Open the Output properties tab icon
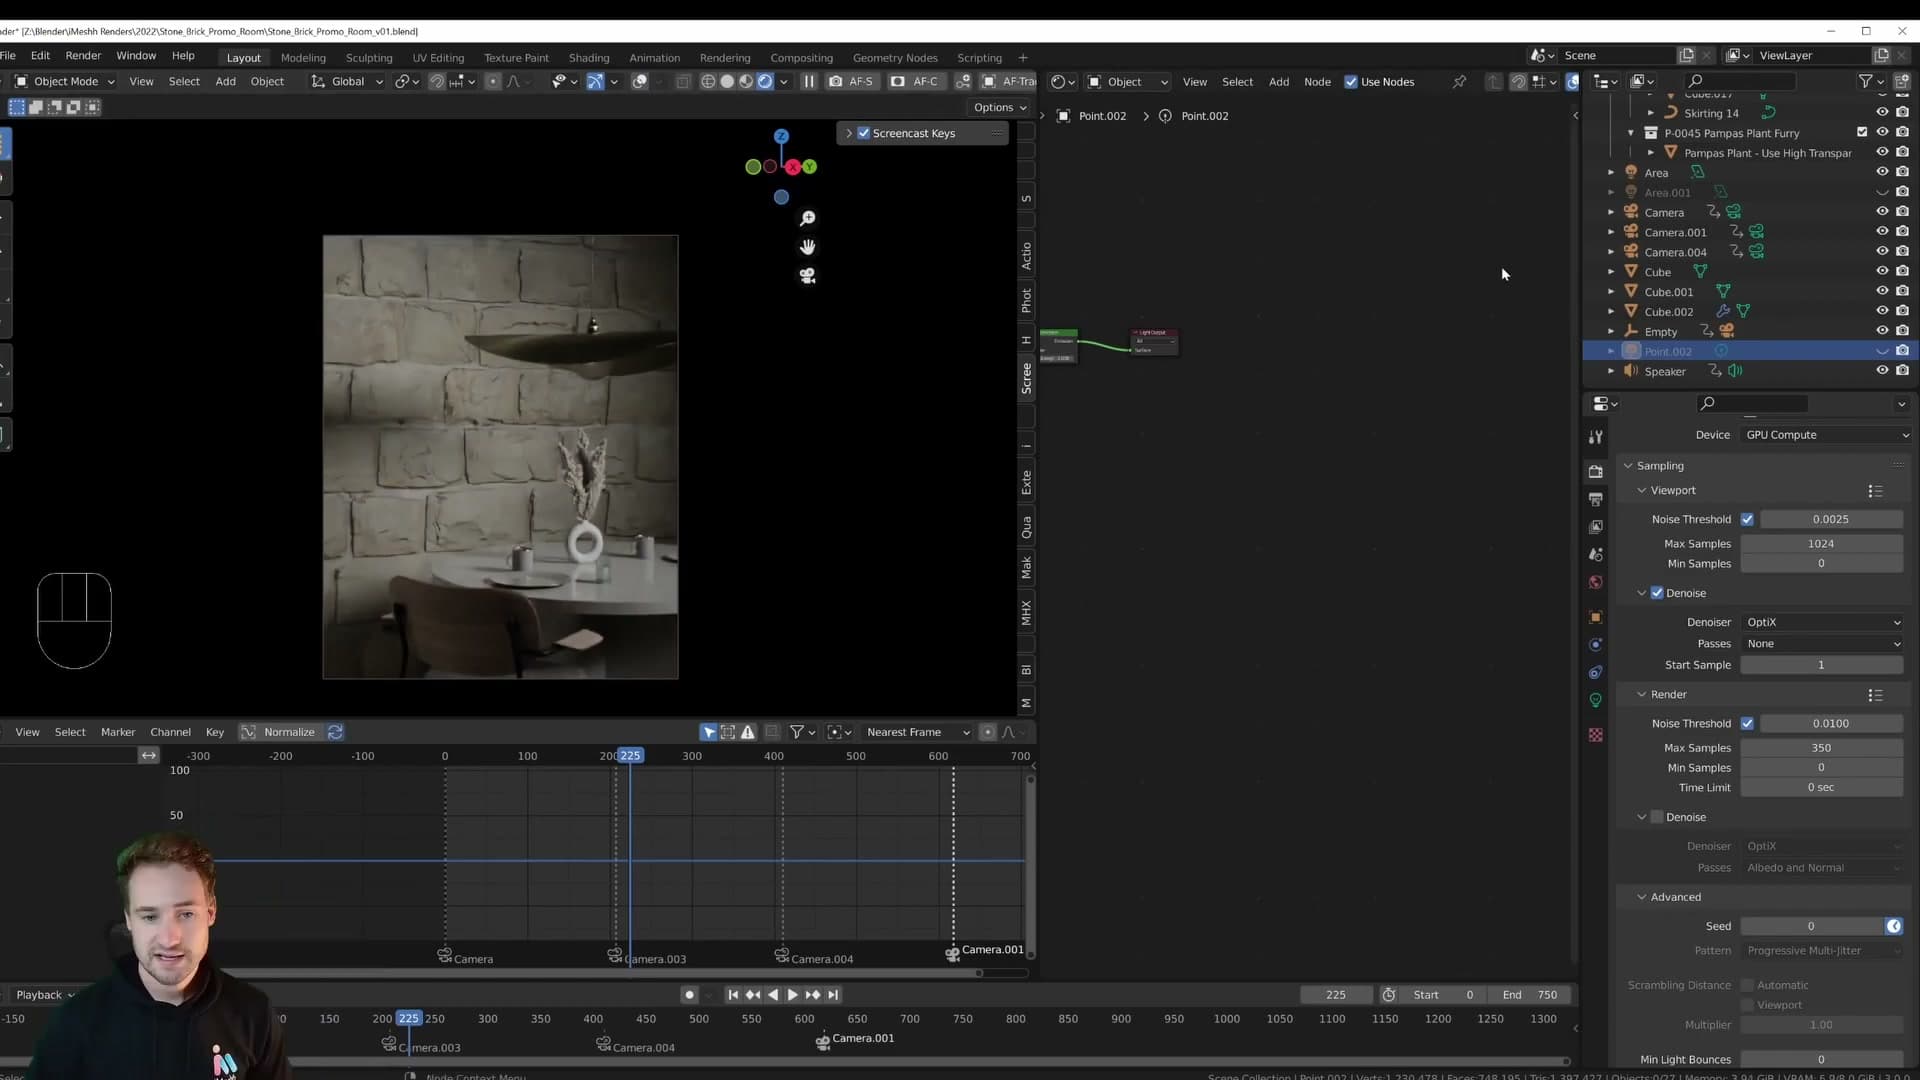 [1596, 499]
